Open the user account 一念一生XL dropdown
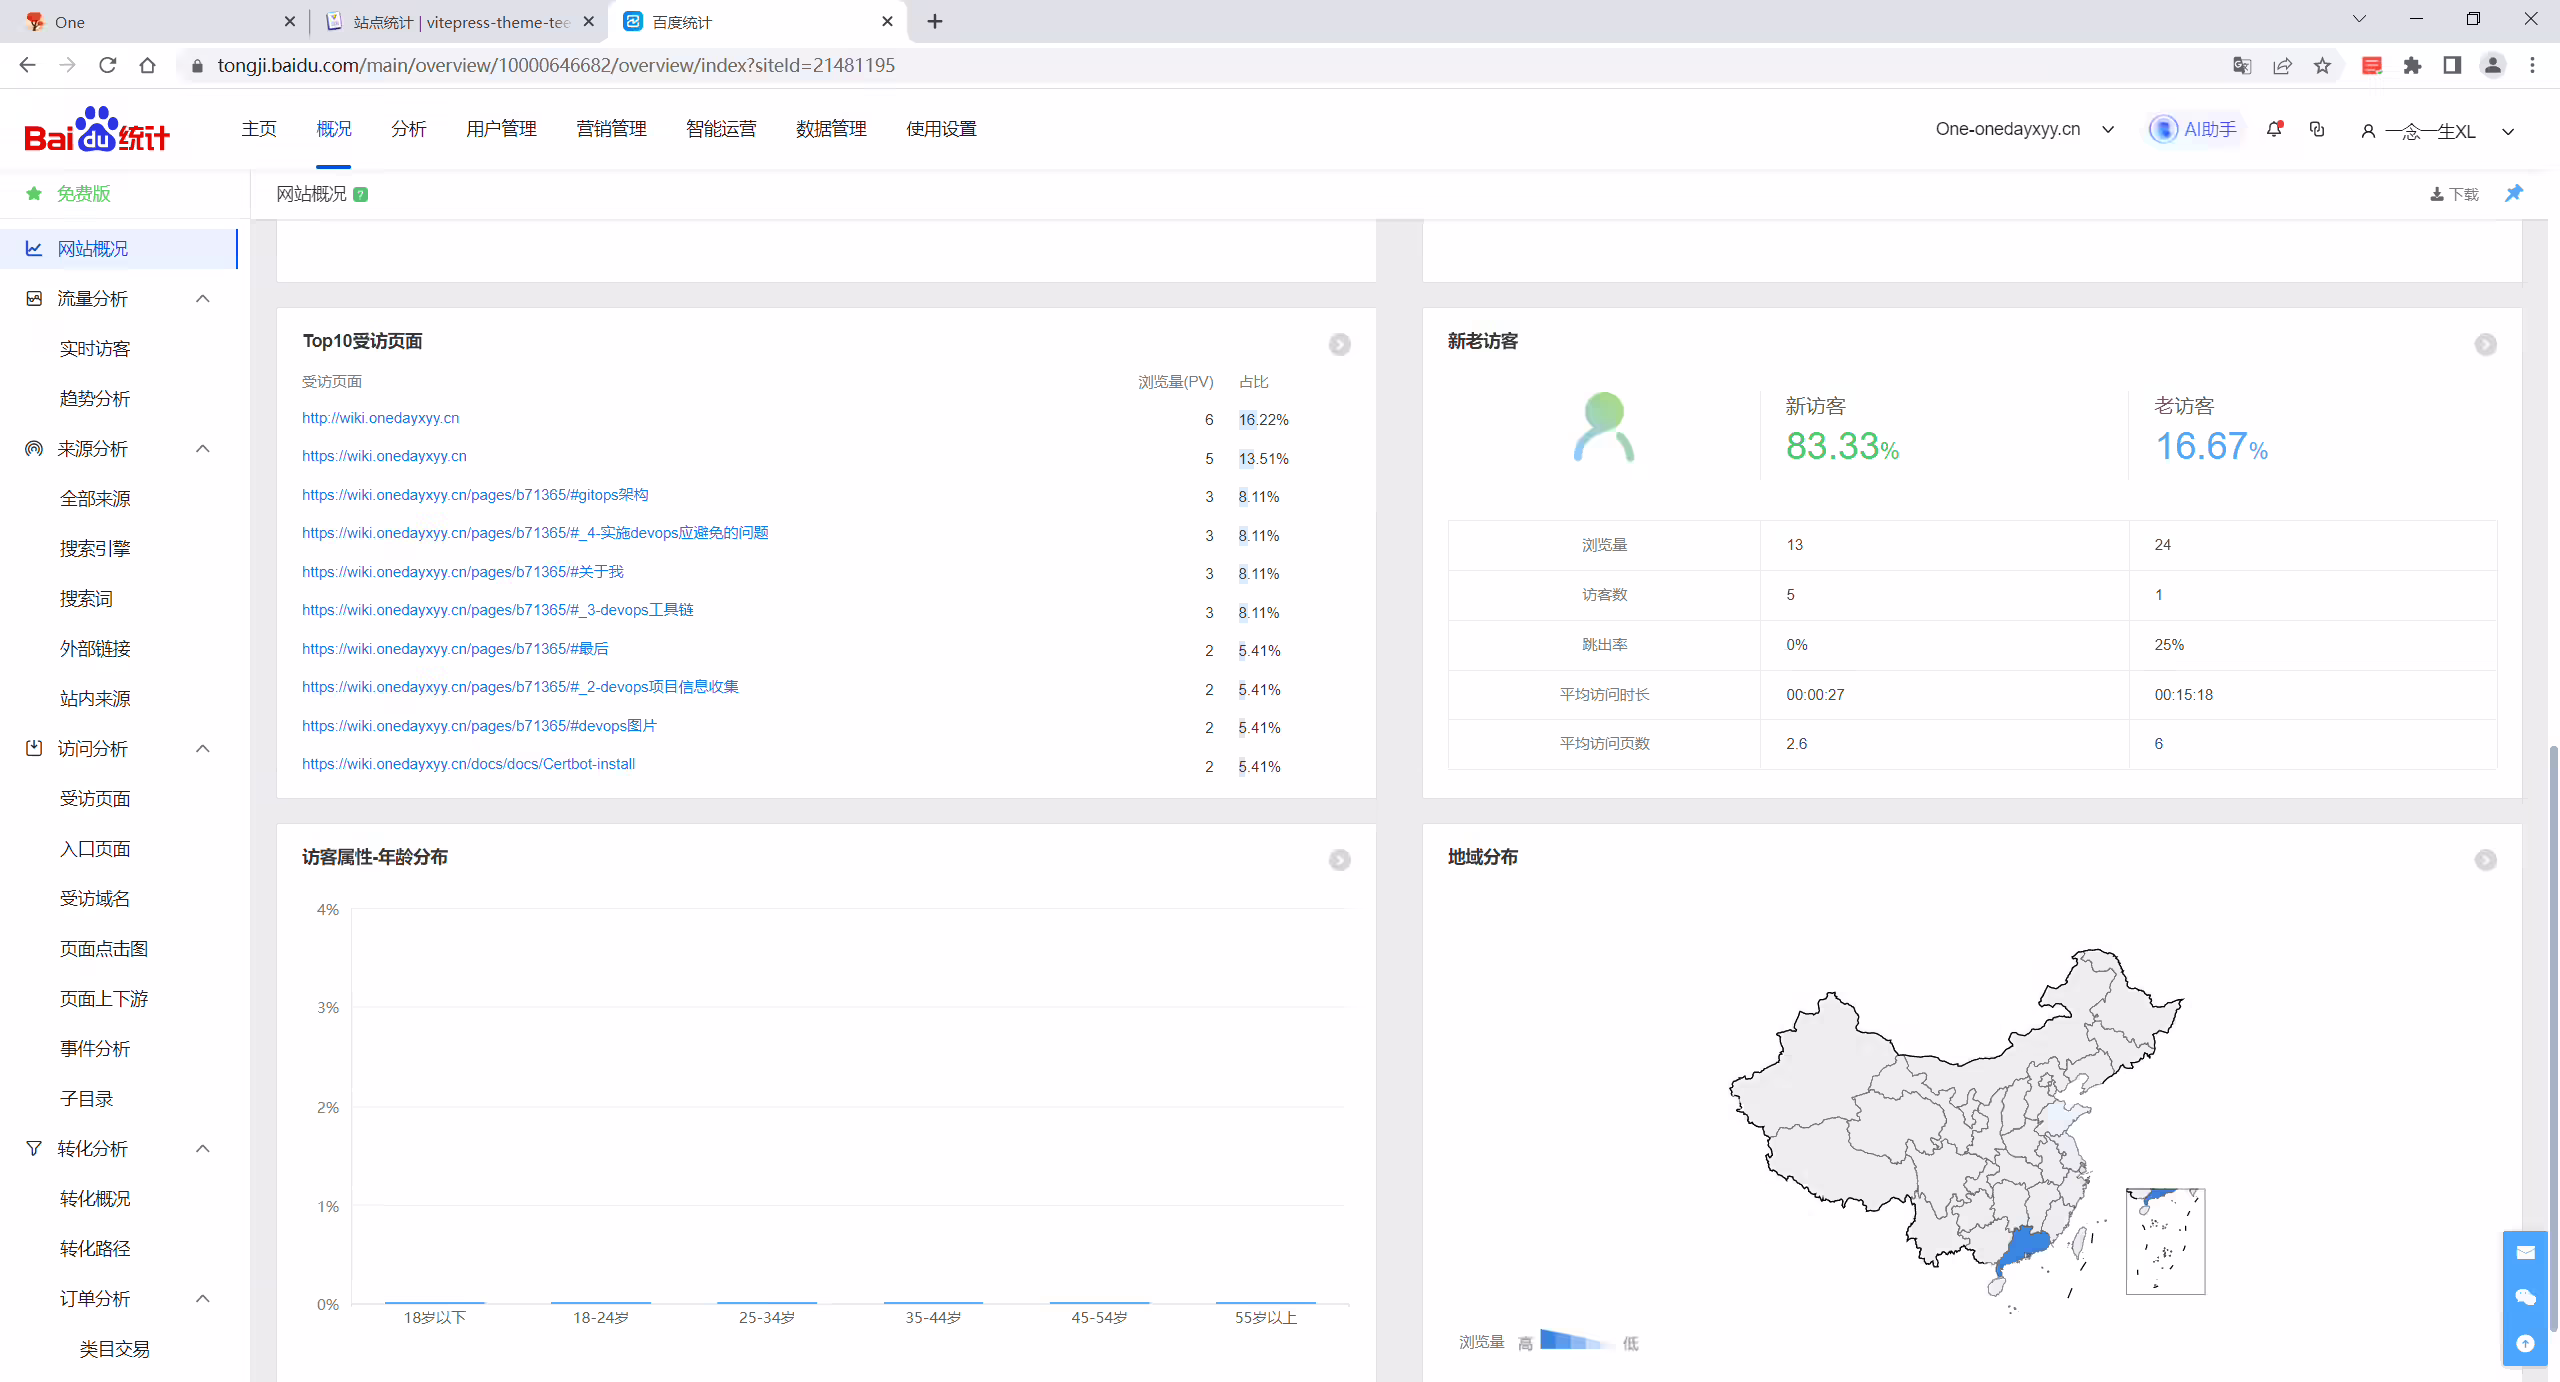Viewport: 2560px width, 1382px height. point(2438,131)
